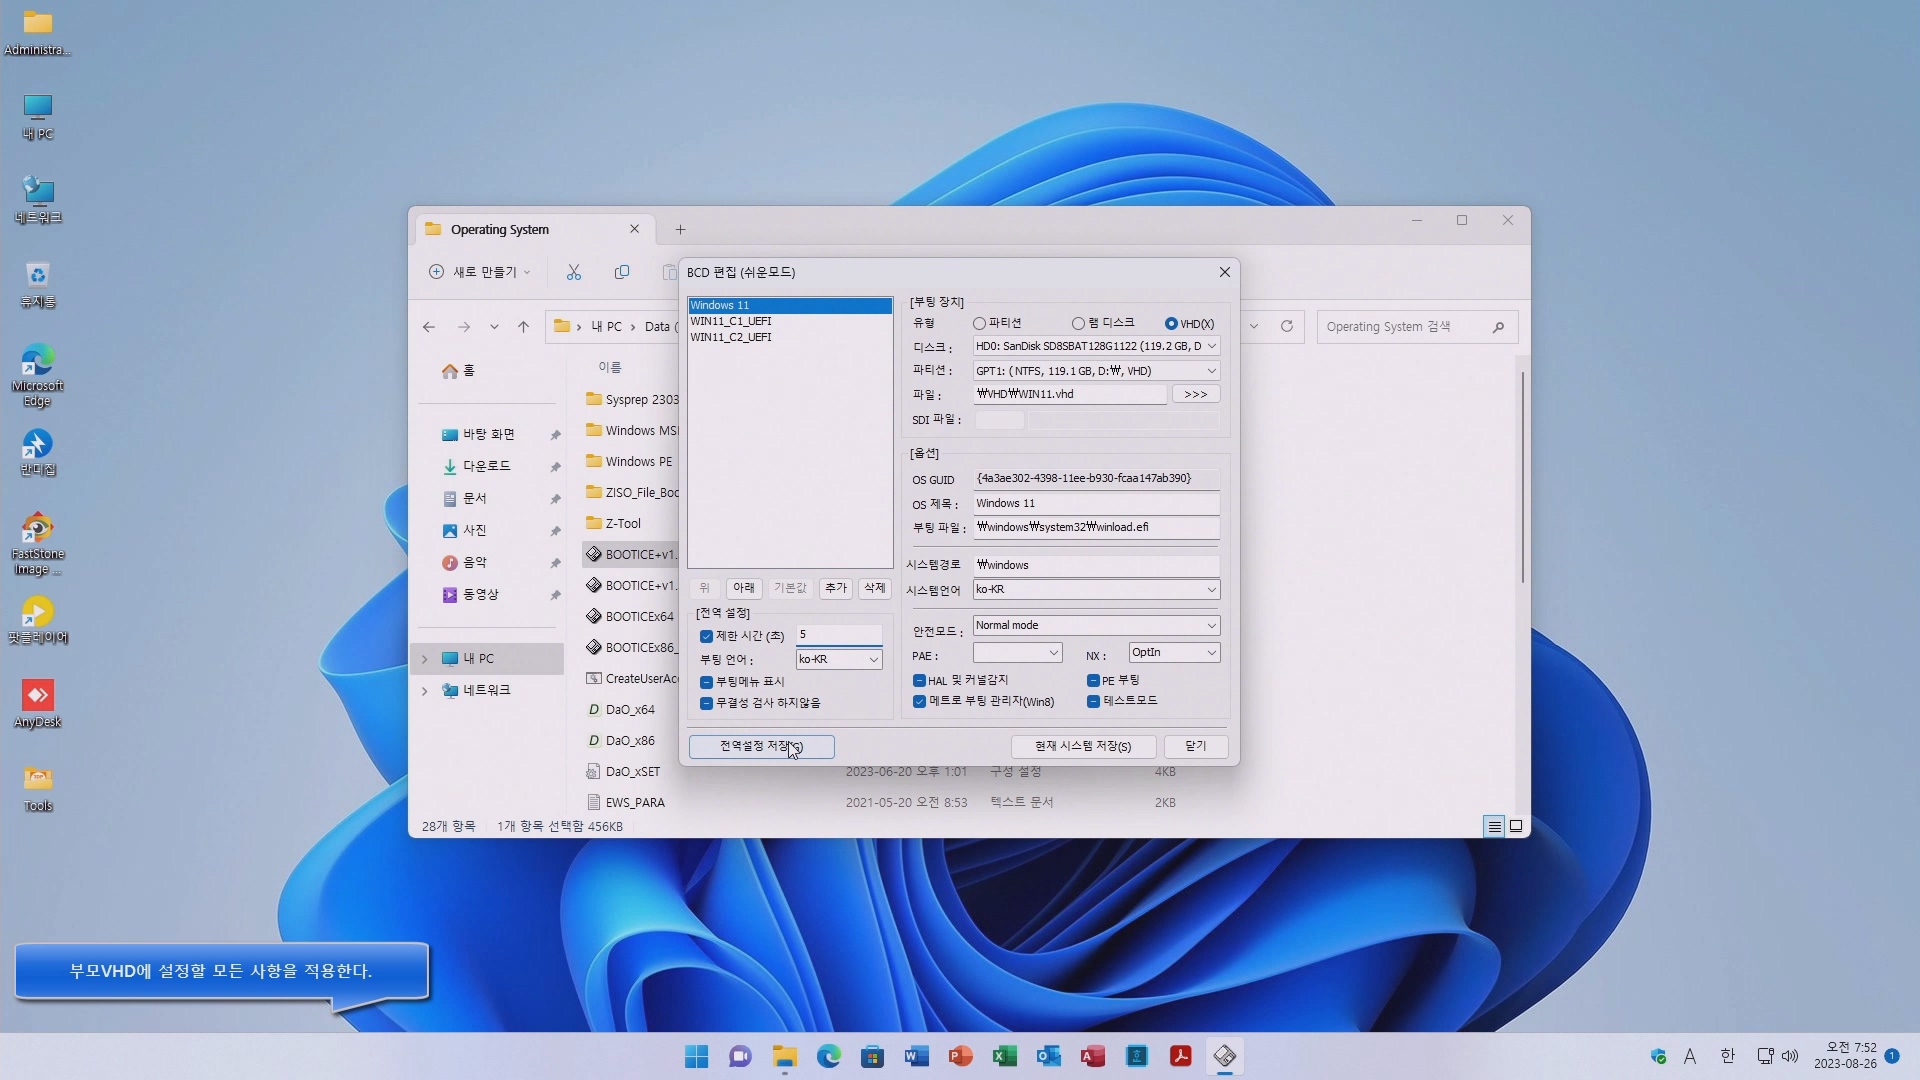
Task: Toggle 부팅메뉴 표시 checkbox
Action: (706, 682)
